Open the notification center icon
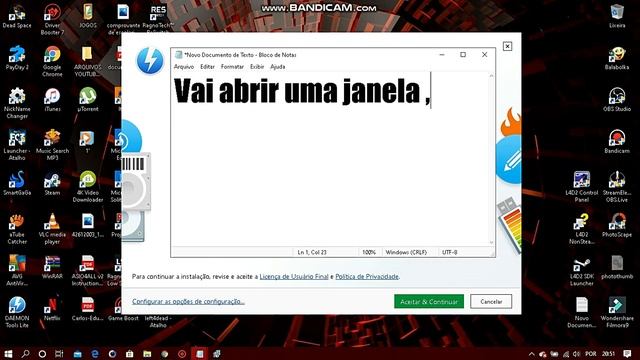640x360 pixels. coord(627,353)
